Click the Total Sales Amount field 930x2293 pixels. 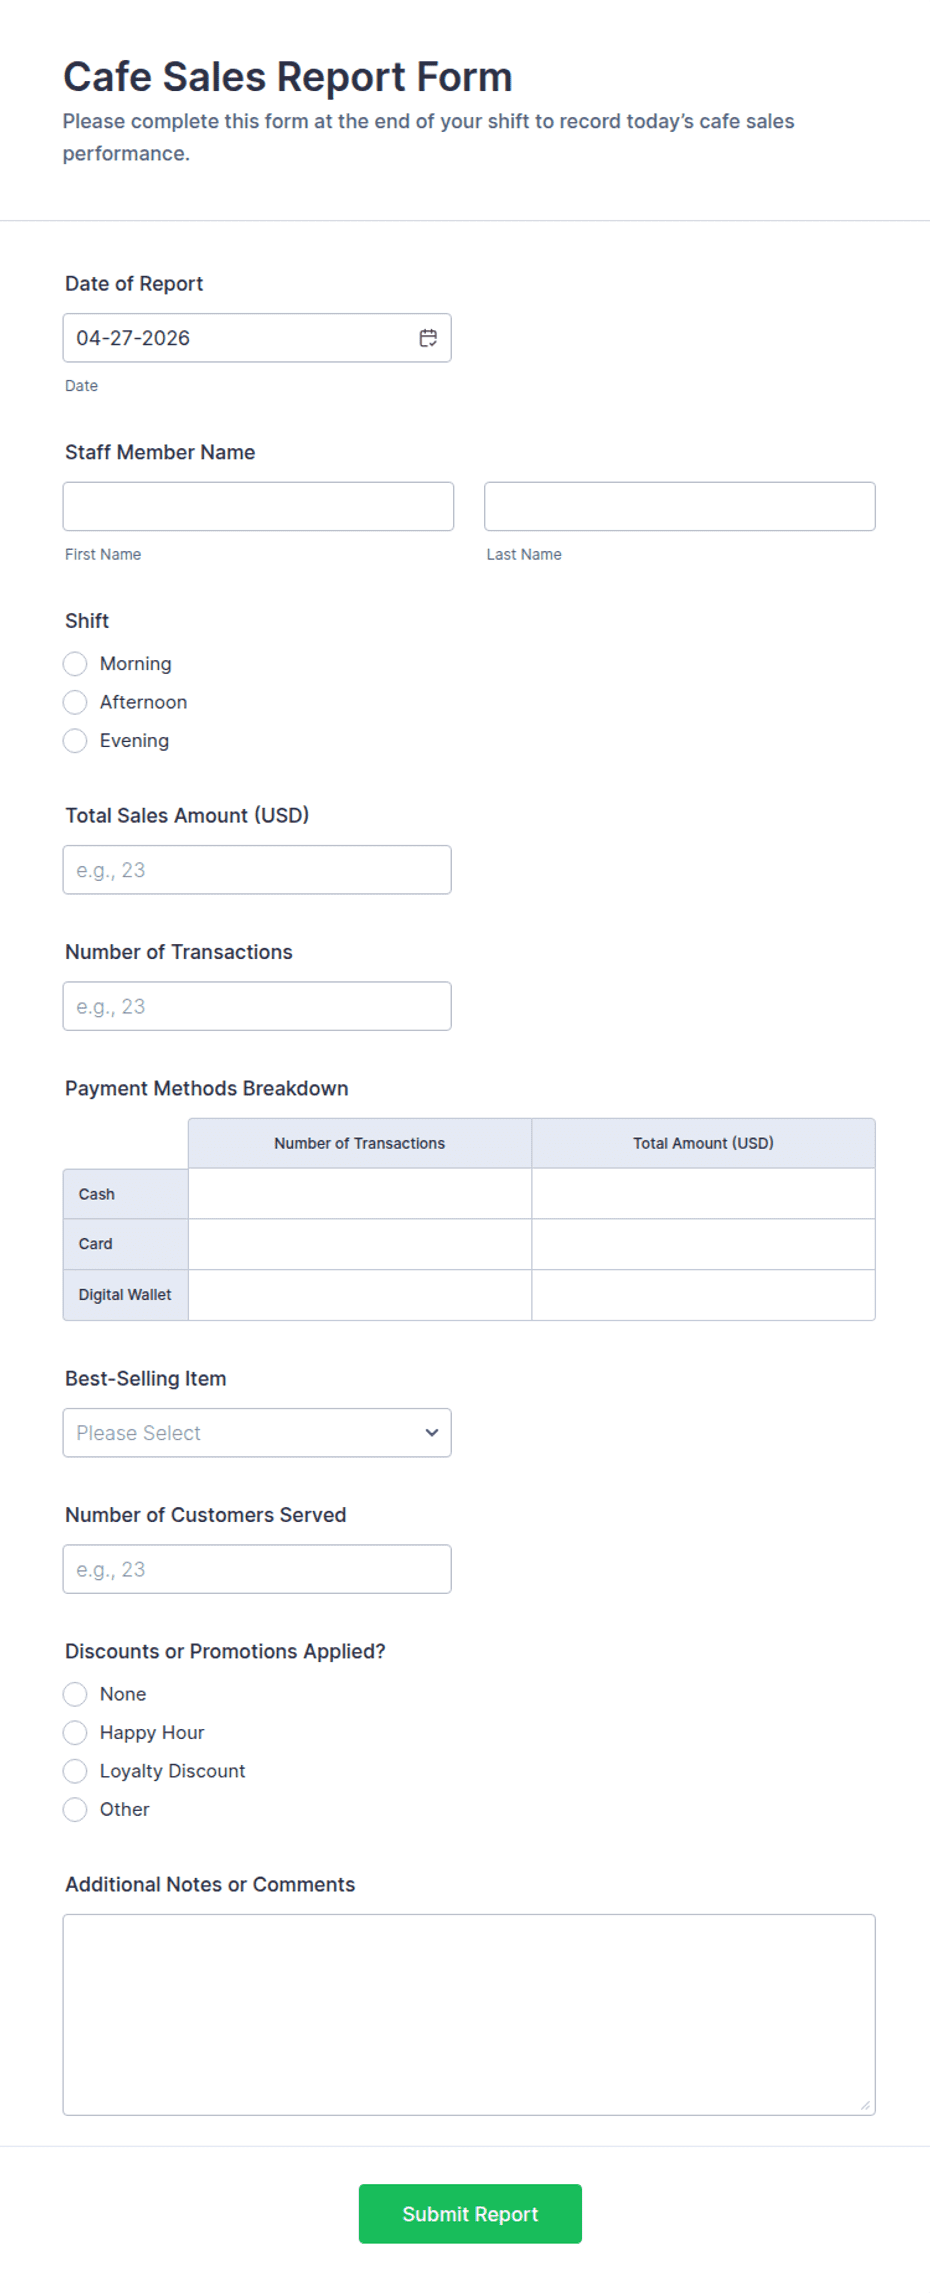[x=257, y=870]
